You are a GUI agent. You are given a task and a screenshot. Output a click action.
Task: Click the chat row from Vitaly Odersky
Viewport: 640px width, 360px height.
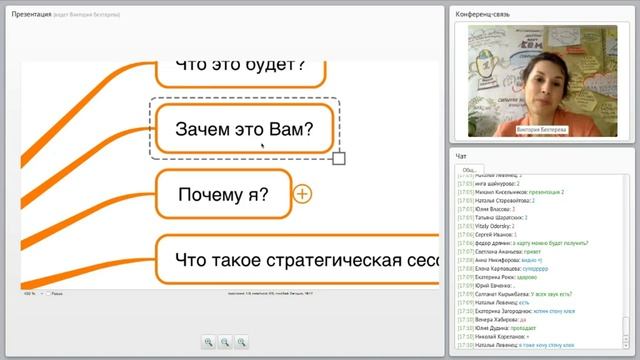[x=486, y=226]
